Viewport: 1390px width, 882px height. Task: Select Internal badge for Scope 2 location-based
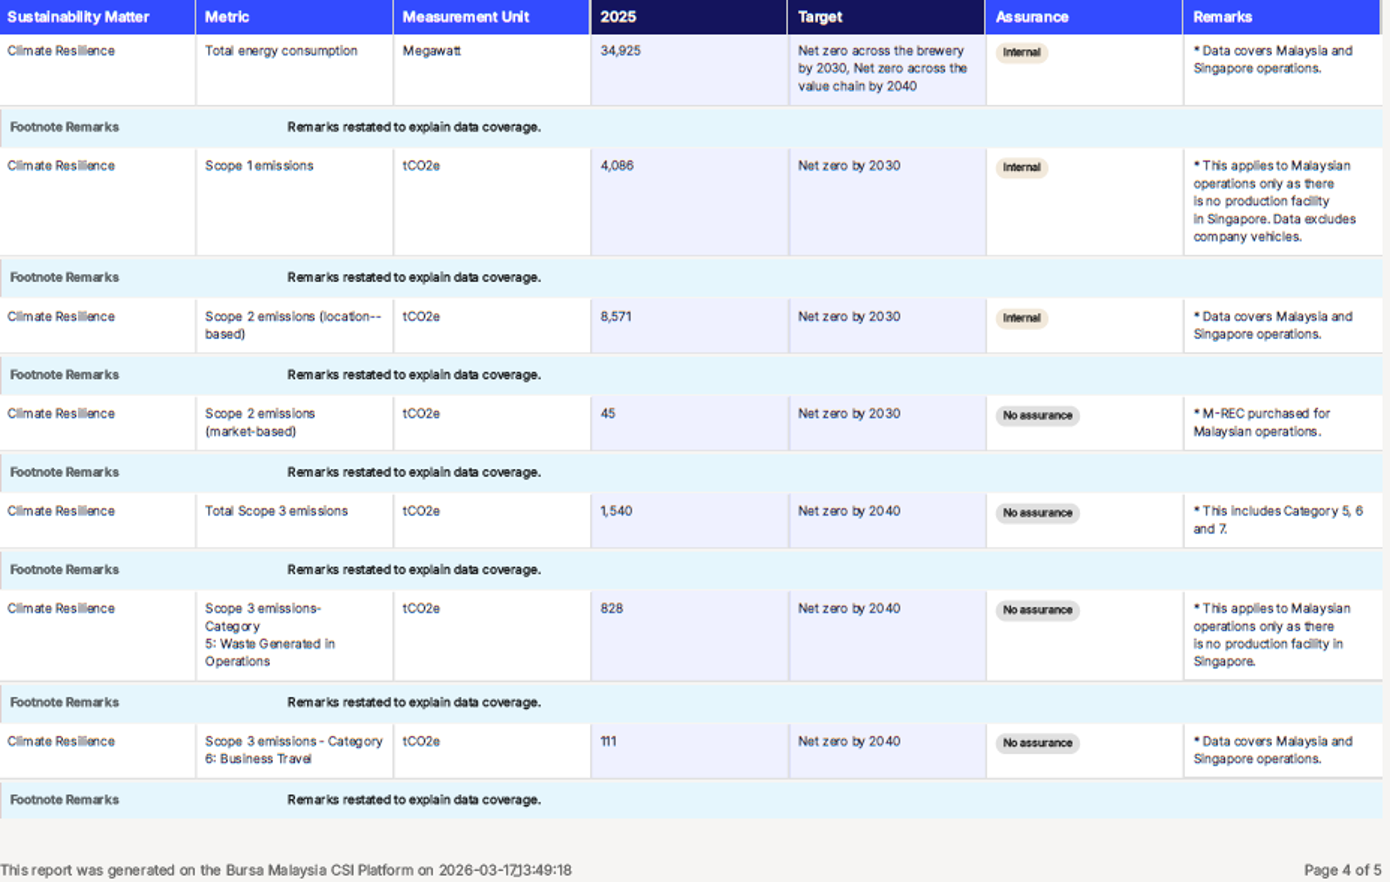click(1021, 318)
